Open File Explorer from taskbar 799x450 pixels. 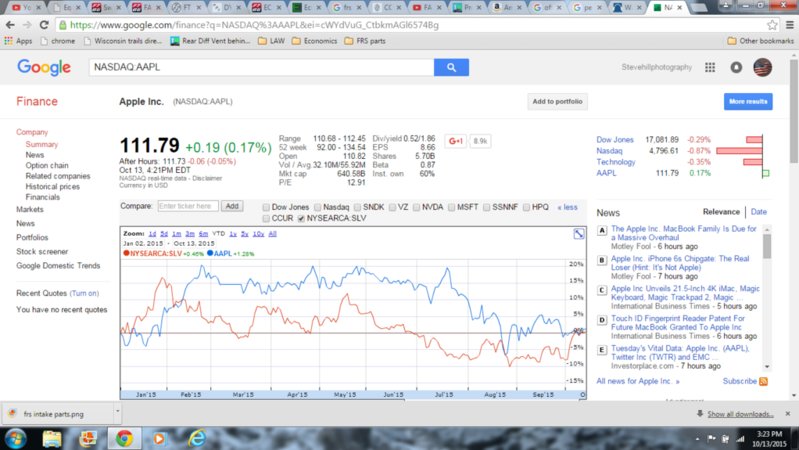tap(52, 438)
